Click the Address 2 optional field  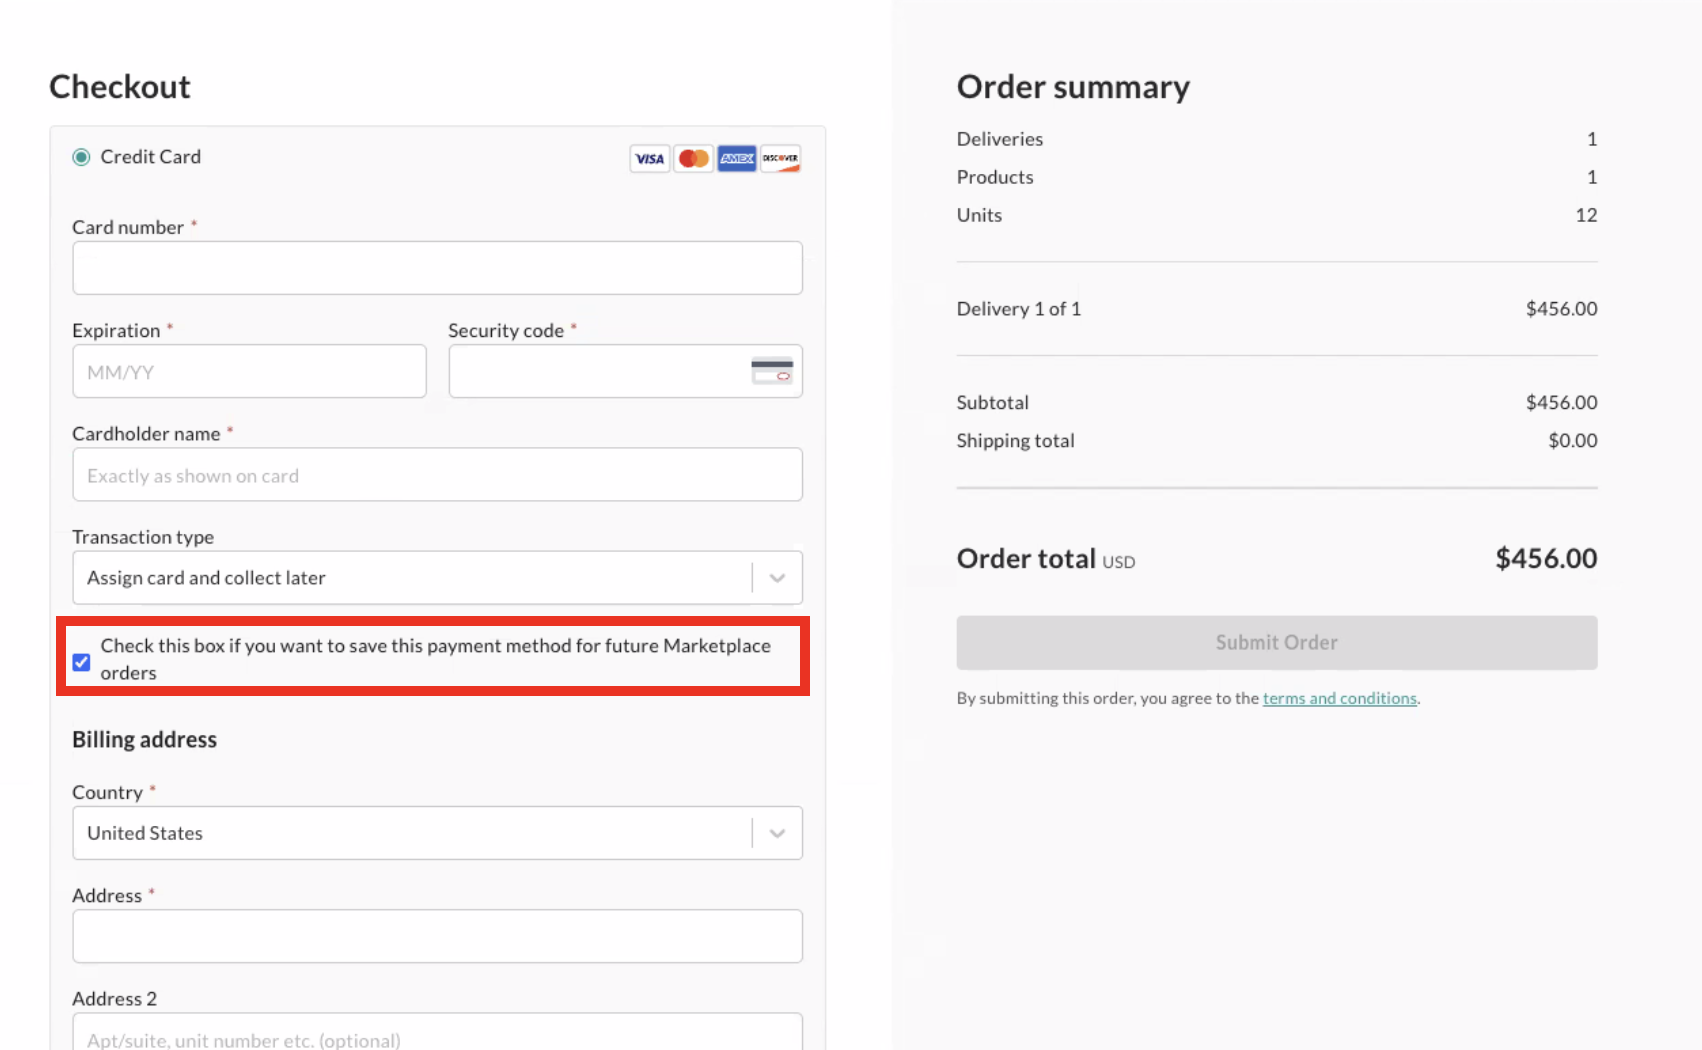pos(437,1037)
